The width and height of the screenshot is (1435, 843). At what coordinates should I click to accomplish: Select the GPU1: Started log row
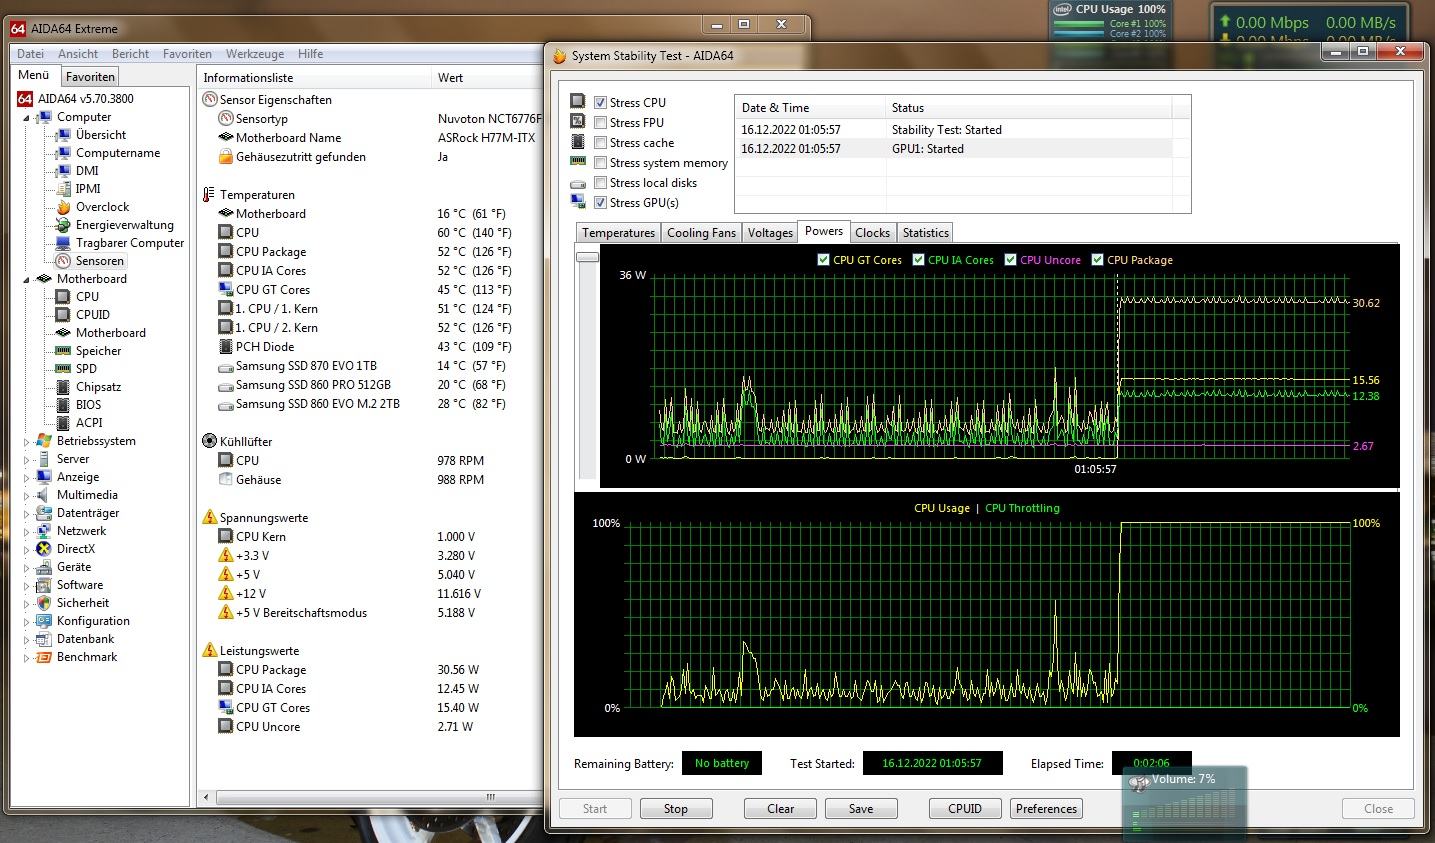coord(955,149)
